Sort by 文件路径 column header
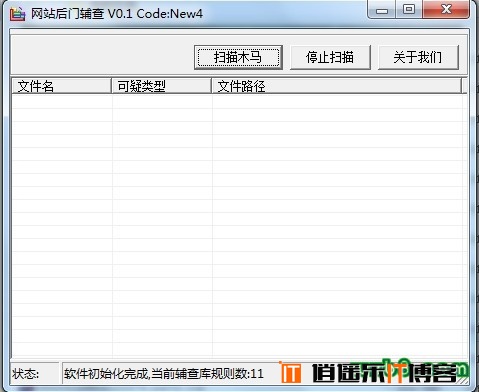 click(x=336, y=86)
